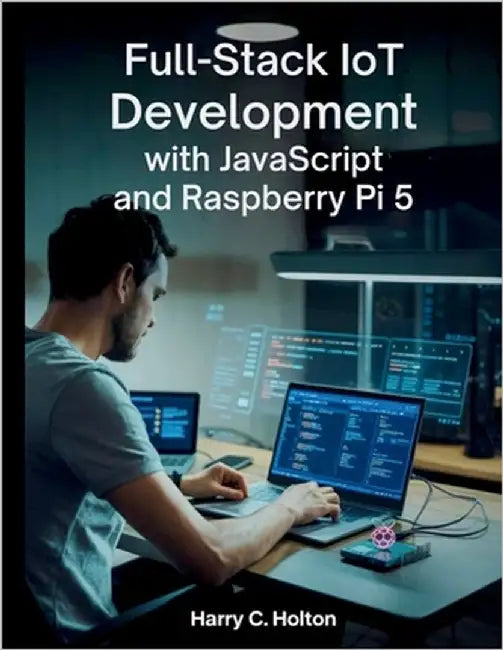Click the subtitle line "with JavaScript"
This screenshot has height=650, width=503.
pyautogui.click(x=263, y=159)
